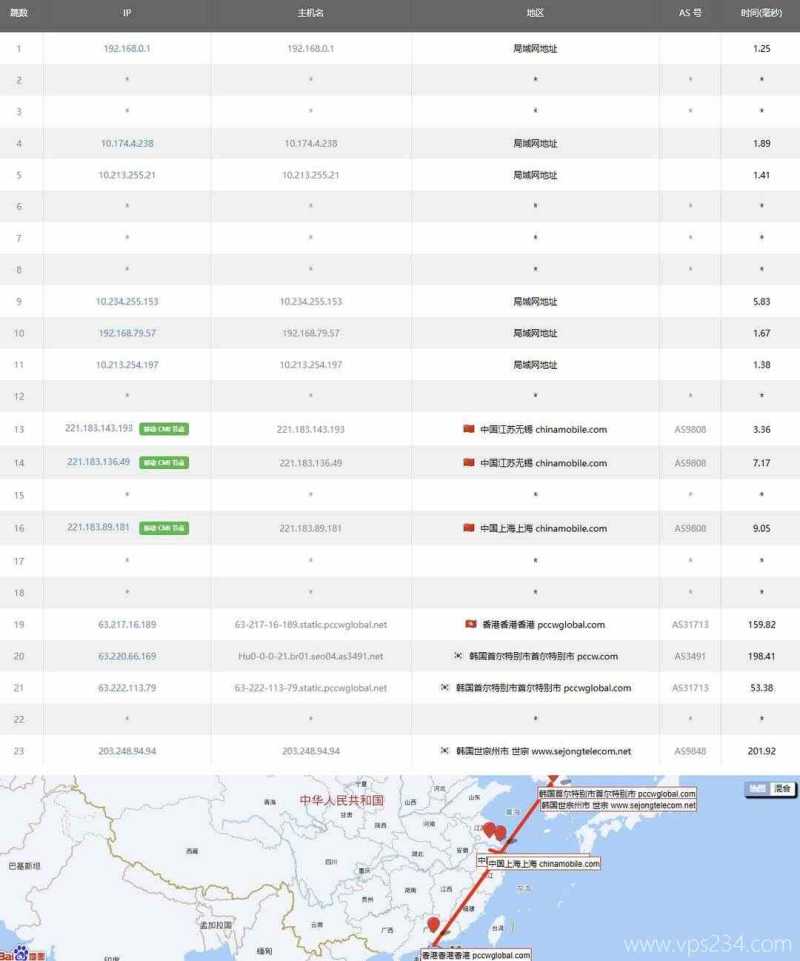Toggle 混合 hybrid map view
Image resolution: width=800 pixels, height=961 pixels.
coord(781,788)
